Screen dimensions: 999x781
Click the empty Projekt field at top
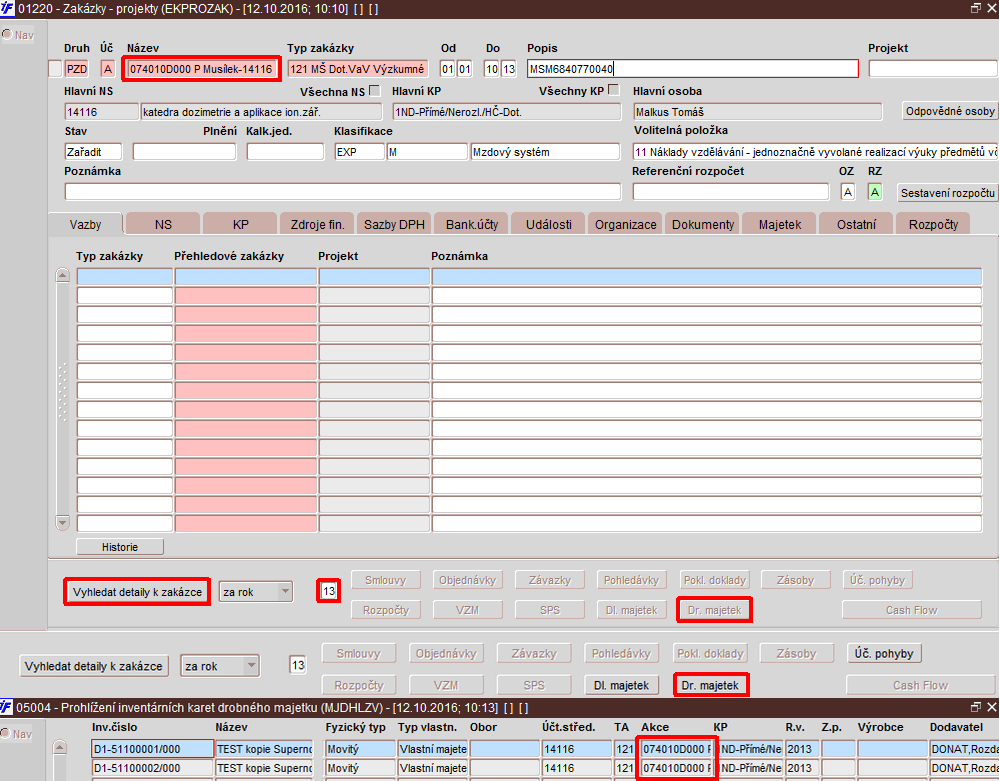933,69
